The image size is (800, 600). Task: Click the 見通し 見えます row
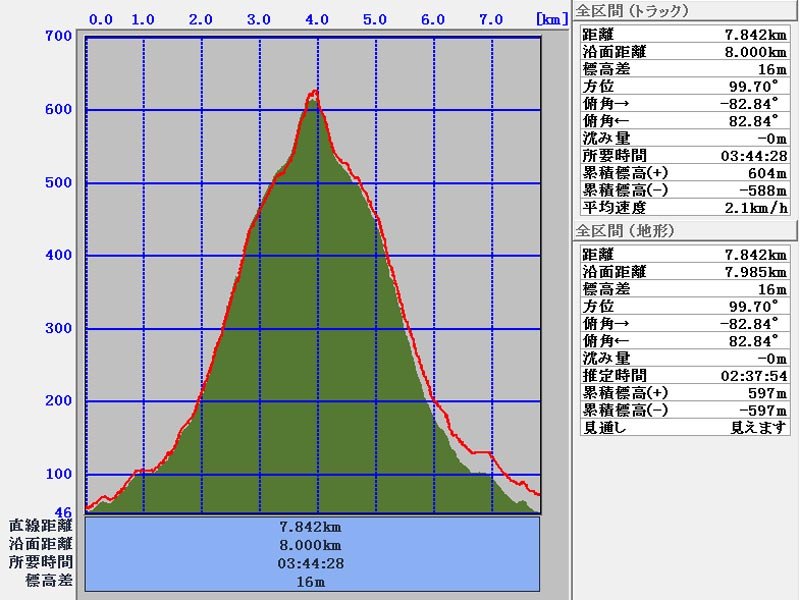click(684, 427)
